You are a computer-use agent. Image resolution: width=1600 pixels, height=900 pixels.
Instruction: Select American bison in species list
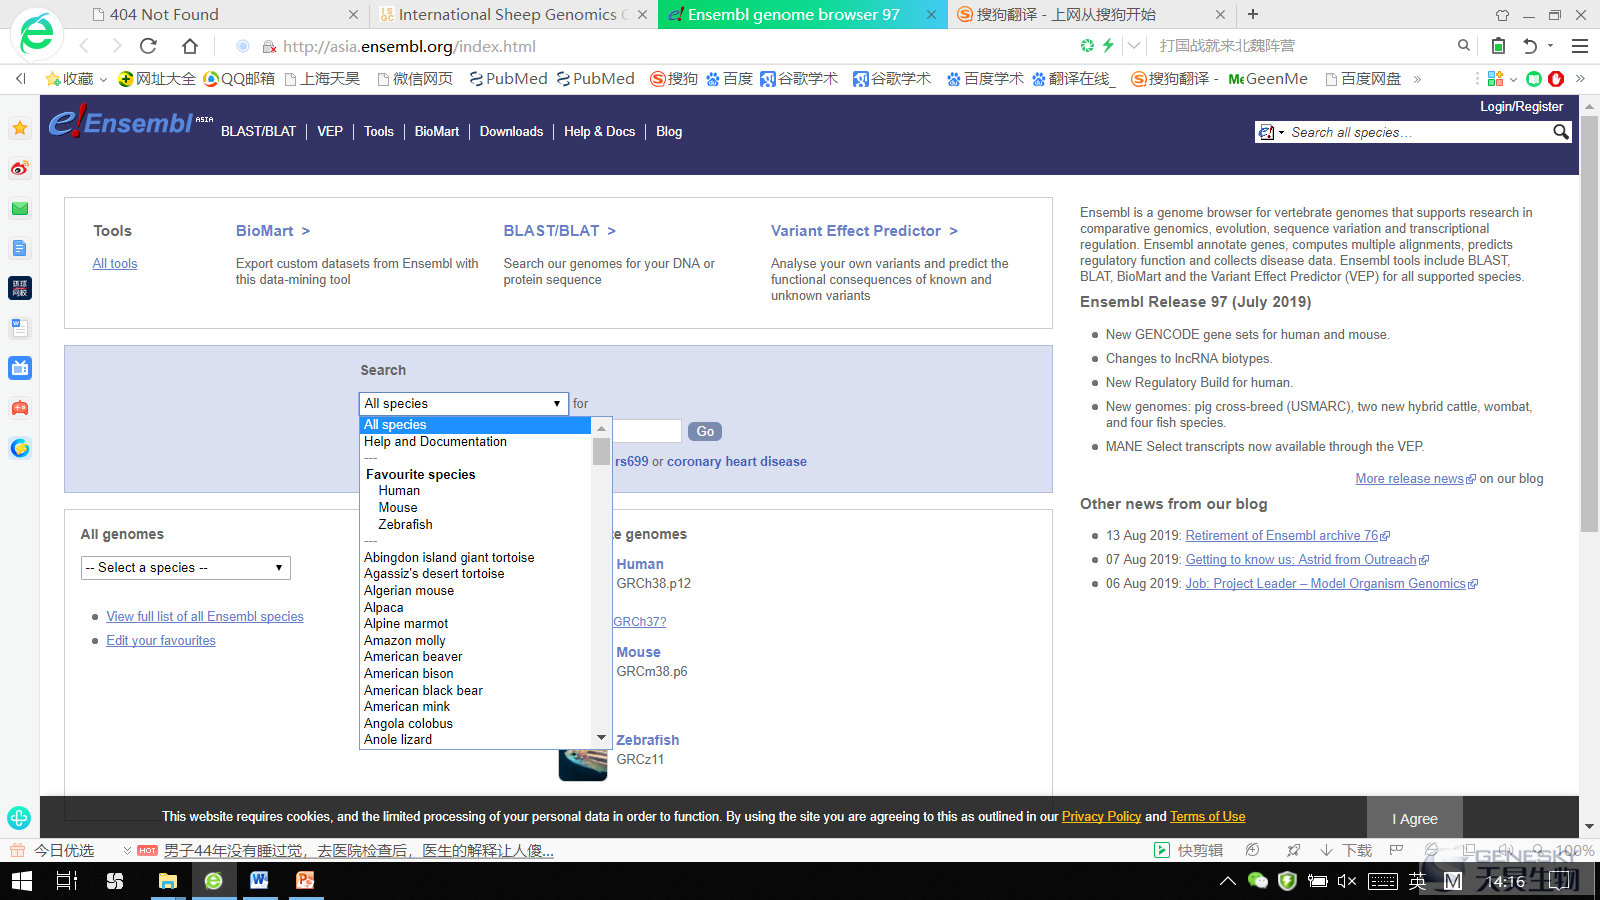pos(409,674)
